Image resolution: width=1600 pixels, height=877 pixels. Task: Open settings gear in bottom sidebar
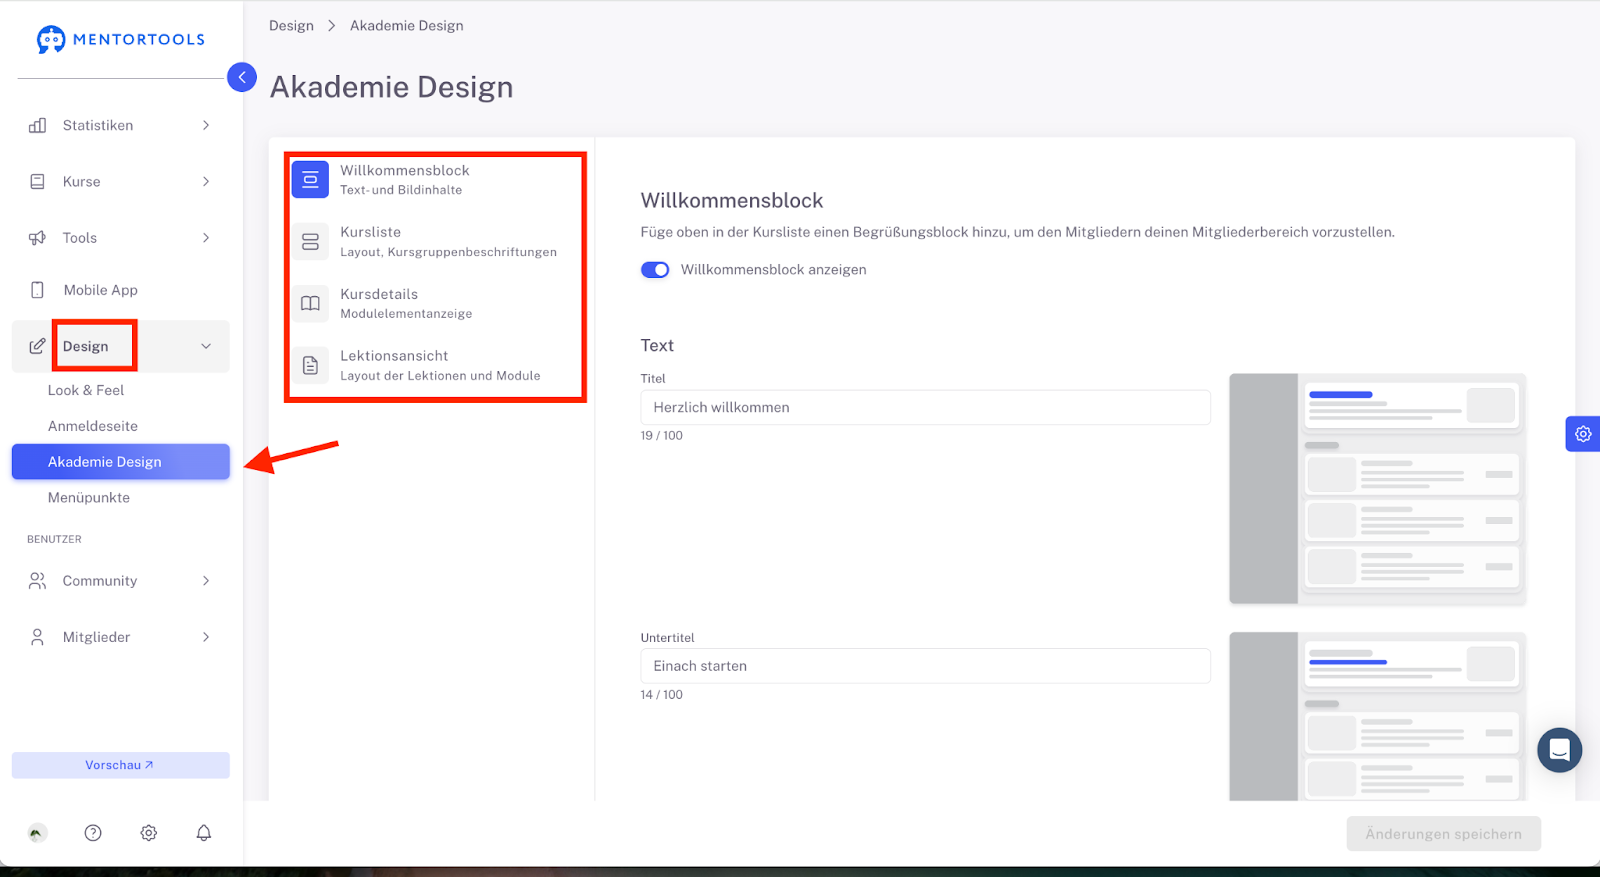(149, 833)
